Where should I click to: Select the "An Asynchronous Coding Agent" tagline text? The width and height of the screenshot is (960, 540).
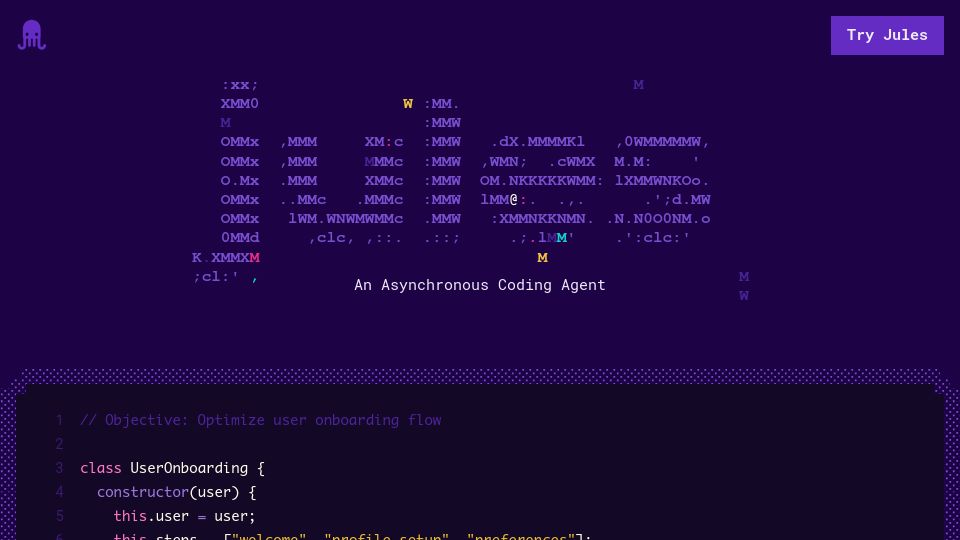(x=479, y=285)
